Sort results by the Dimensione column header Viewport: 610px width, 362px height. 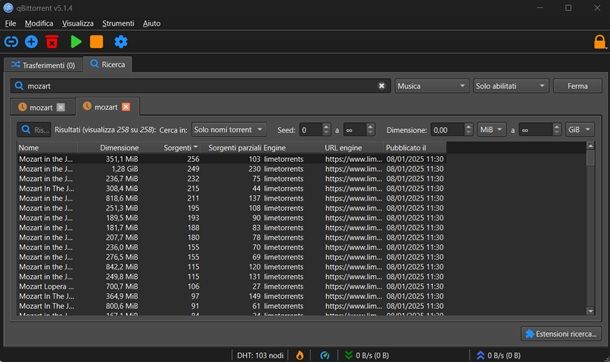(109, 148)
